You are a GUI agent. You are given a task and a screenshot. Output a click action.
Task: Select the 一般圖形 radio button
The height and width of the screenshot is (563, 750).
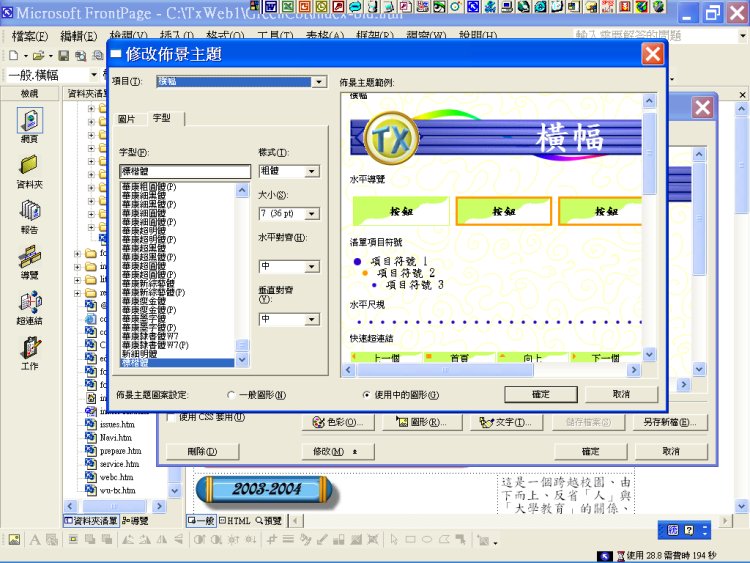point(232,395)
